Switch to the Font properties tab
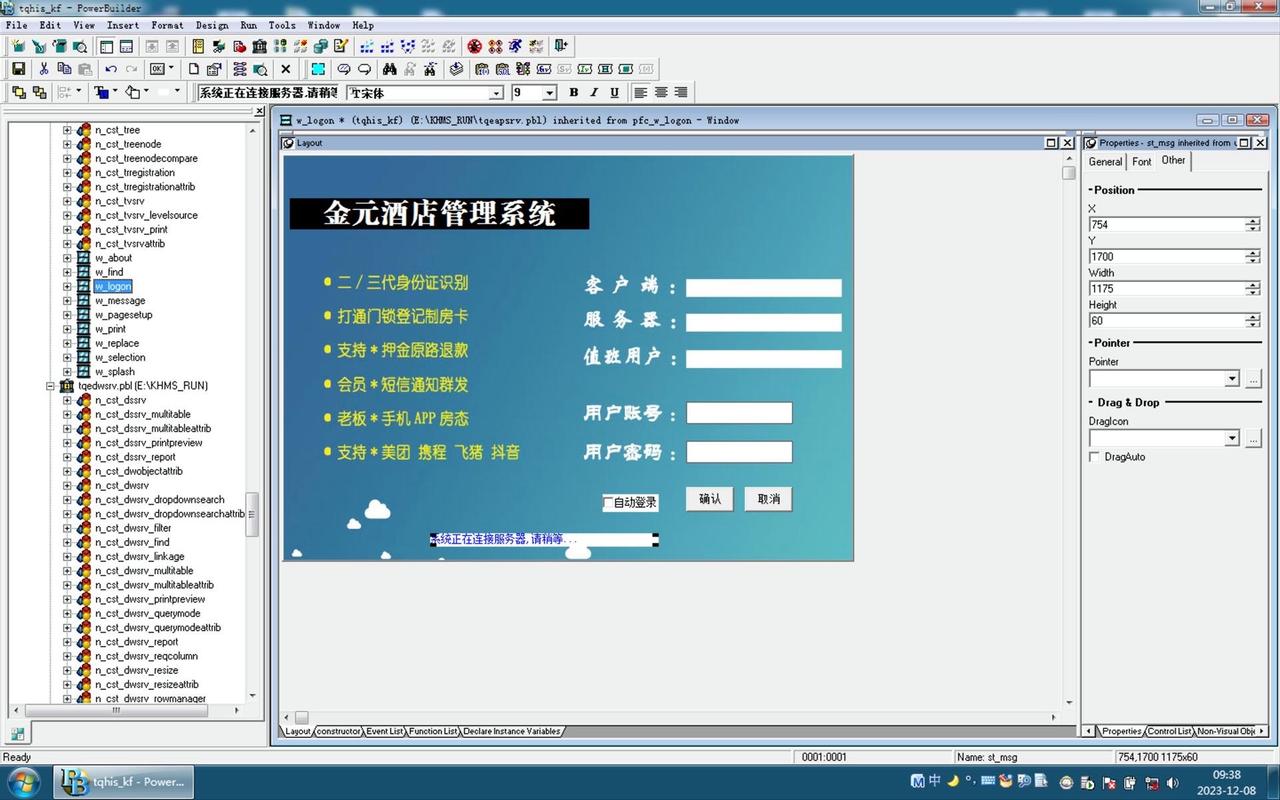Screen dimensions: 1280x800 (x=1141, y=161)
